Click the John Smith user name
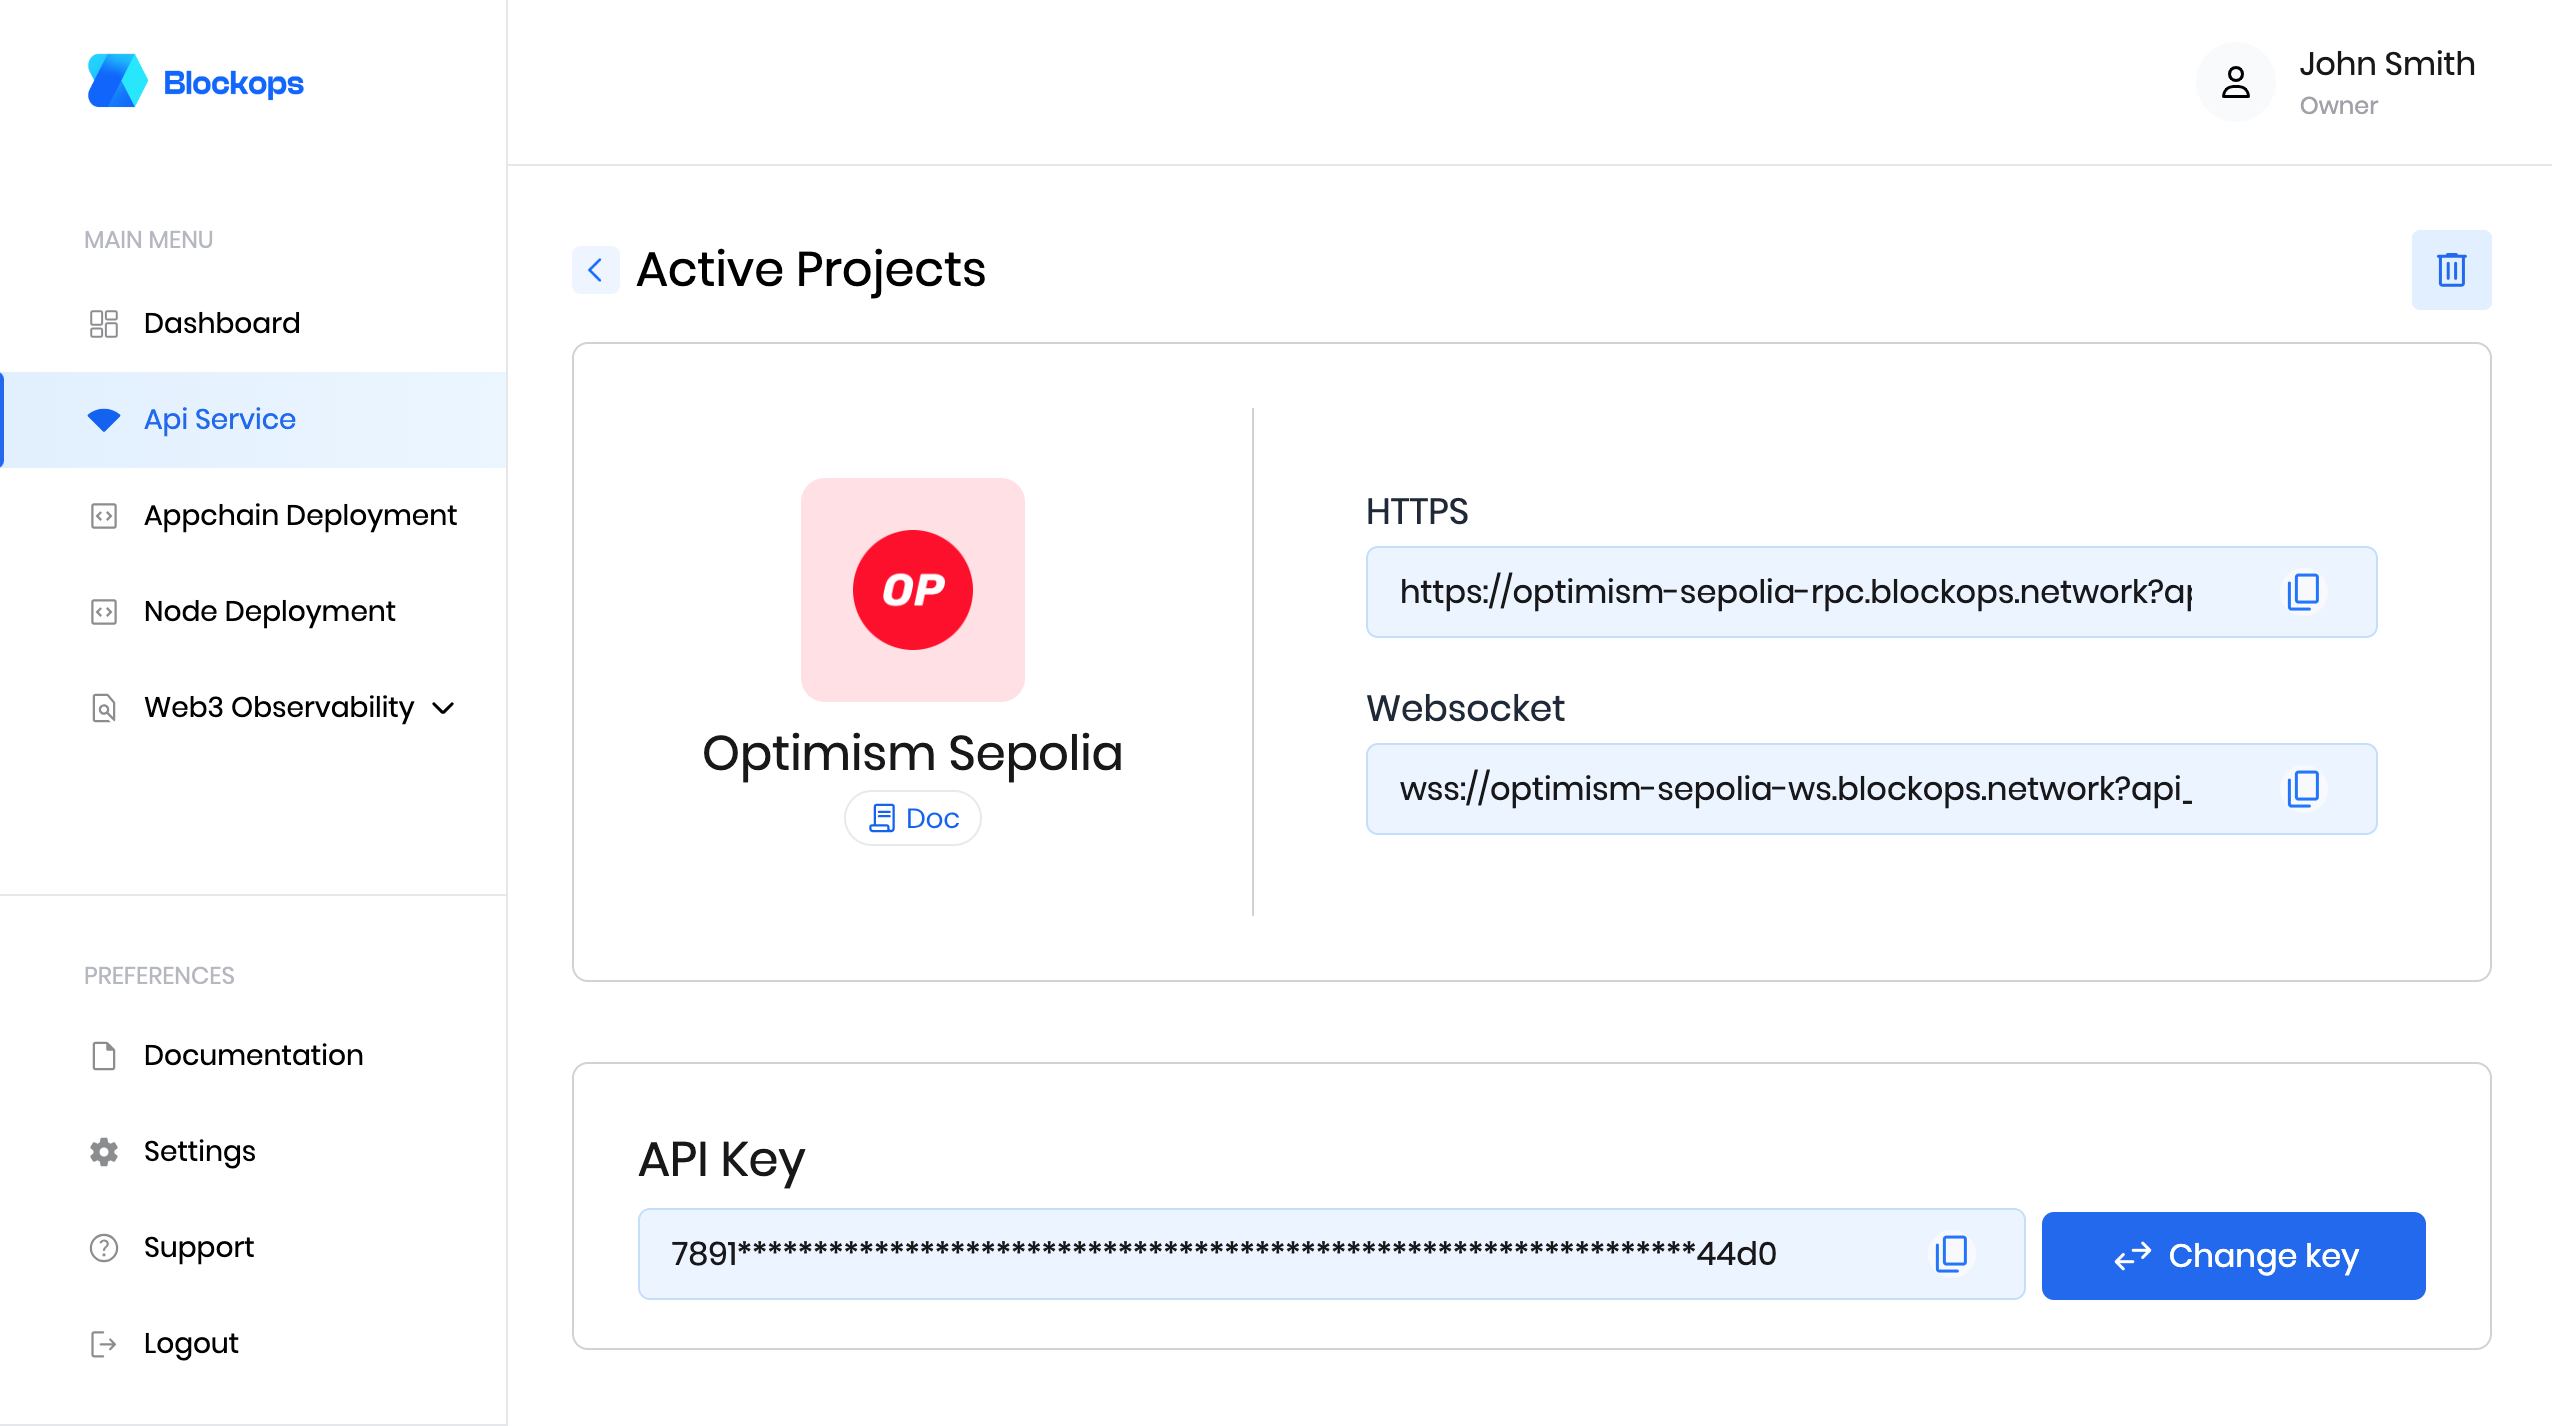This screenshot has width=2552, height=1426. tap(2387, 64)
